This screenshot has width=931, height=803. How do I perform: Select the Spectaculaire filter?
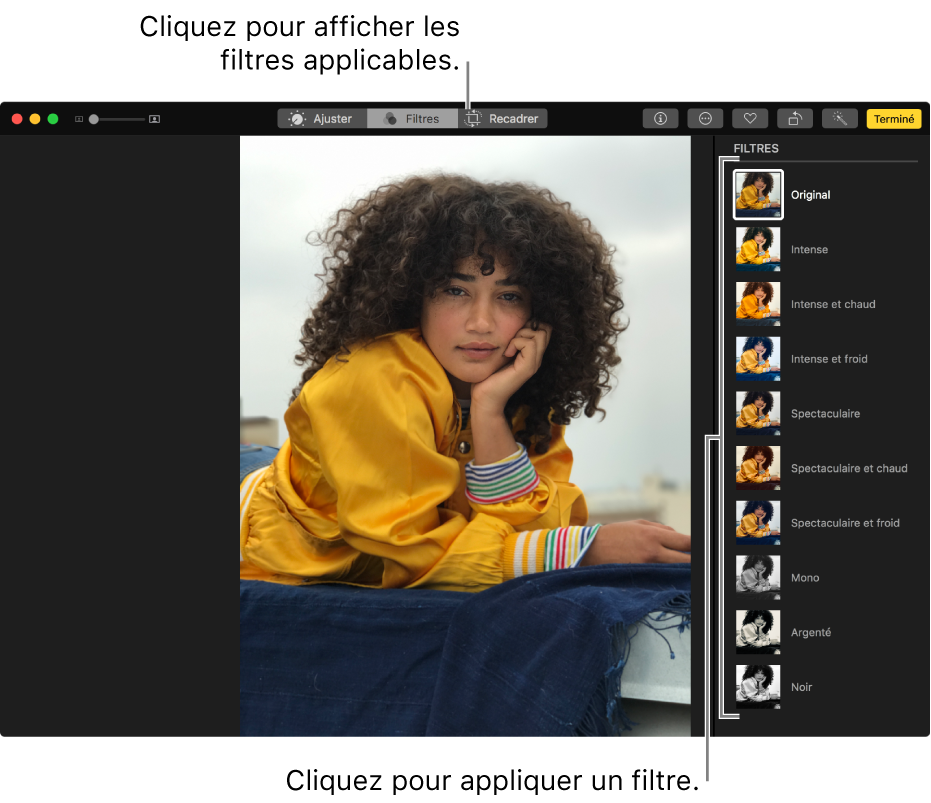[x=758, y=413]
